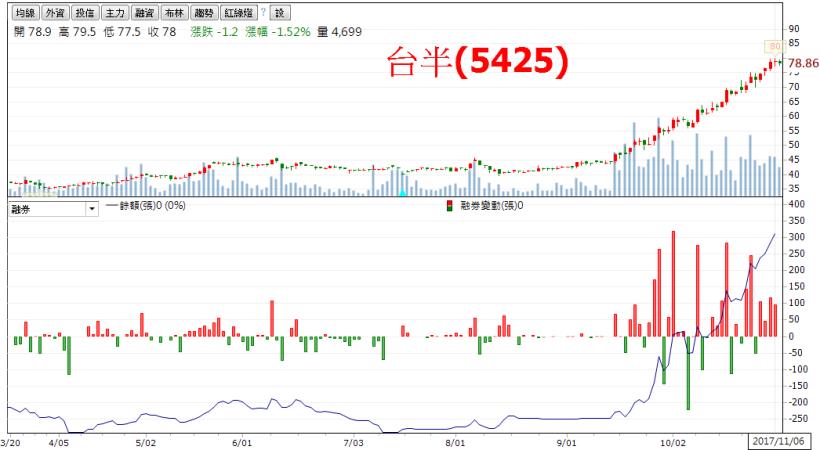820x450 pixels.
Task: Enable the 主力 main force button
Action: pyautogui.click(x=115, y=13)
